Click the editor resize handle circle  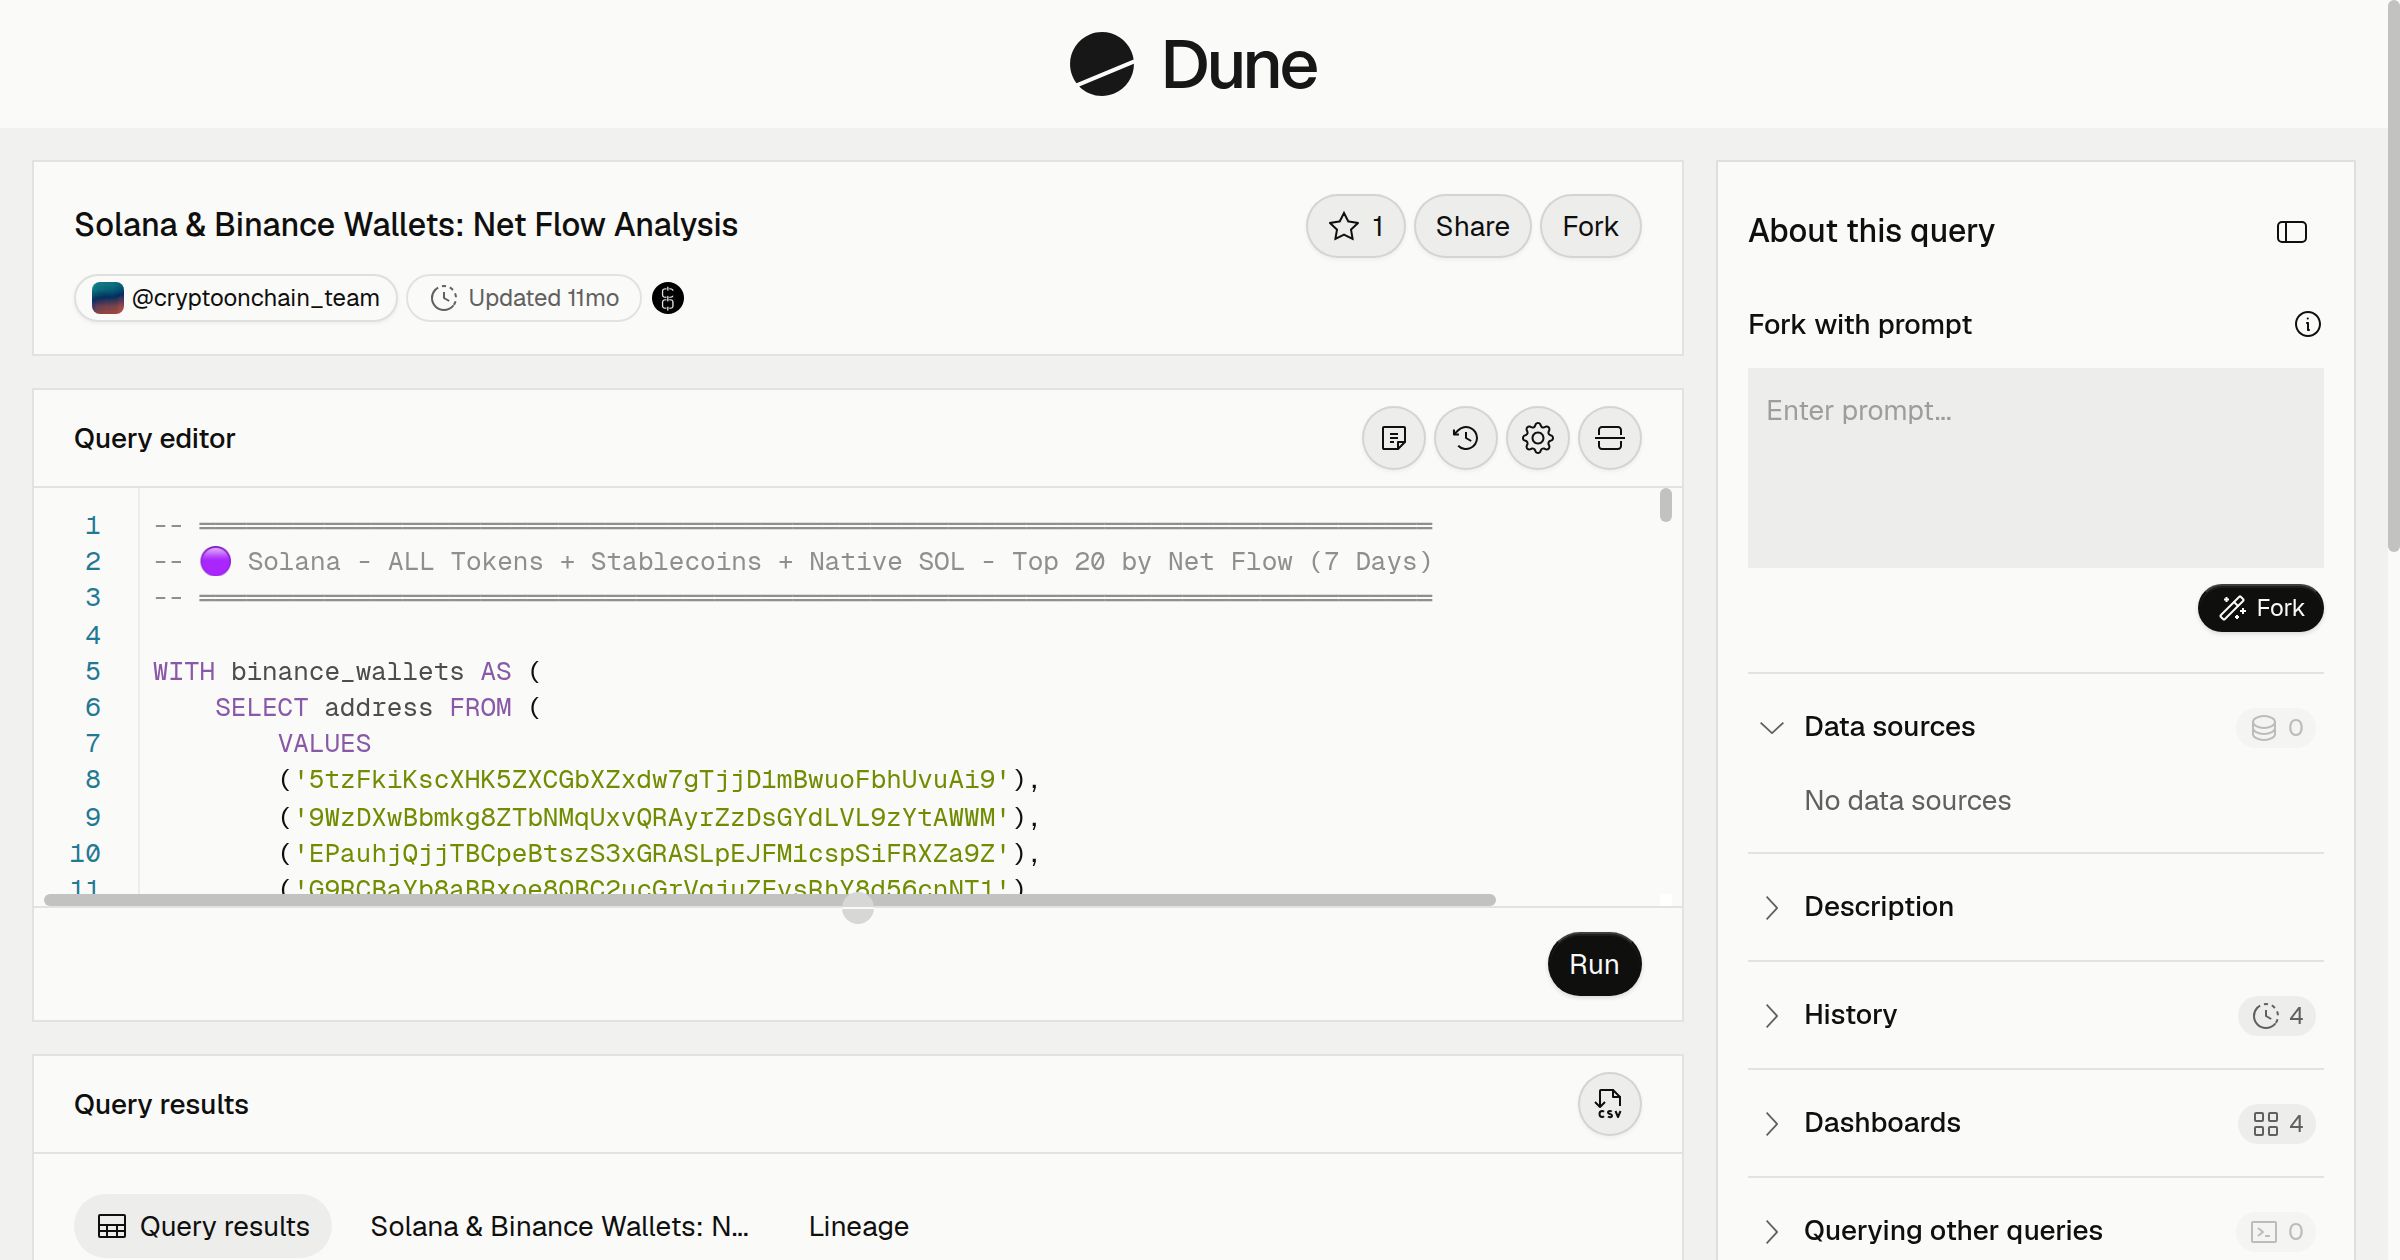coord(858,908)
